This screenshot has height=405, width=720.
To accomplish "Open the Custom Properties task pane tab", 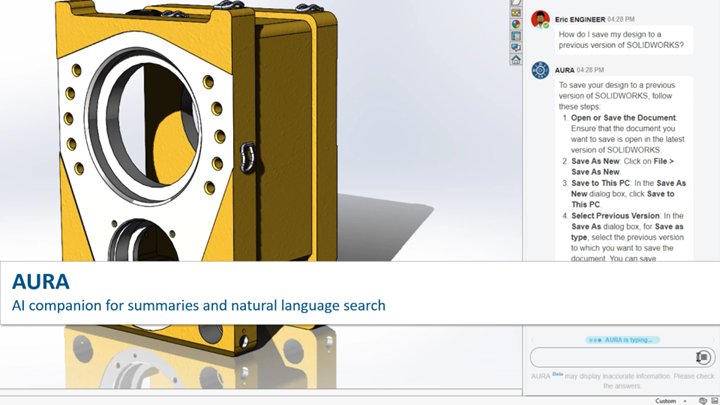I will (x=516, y=36).
